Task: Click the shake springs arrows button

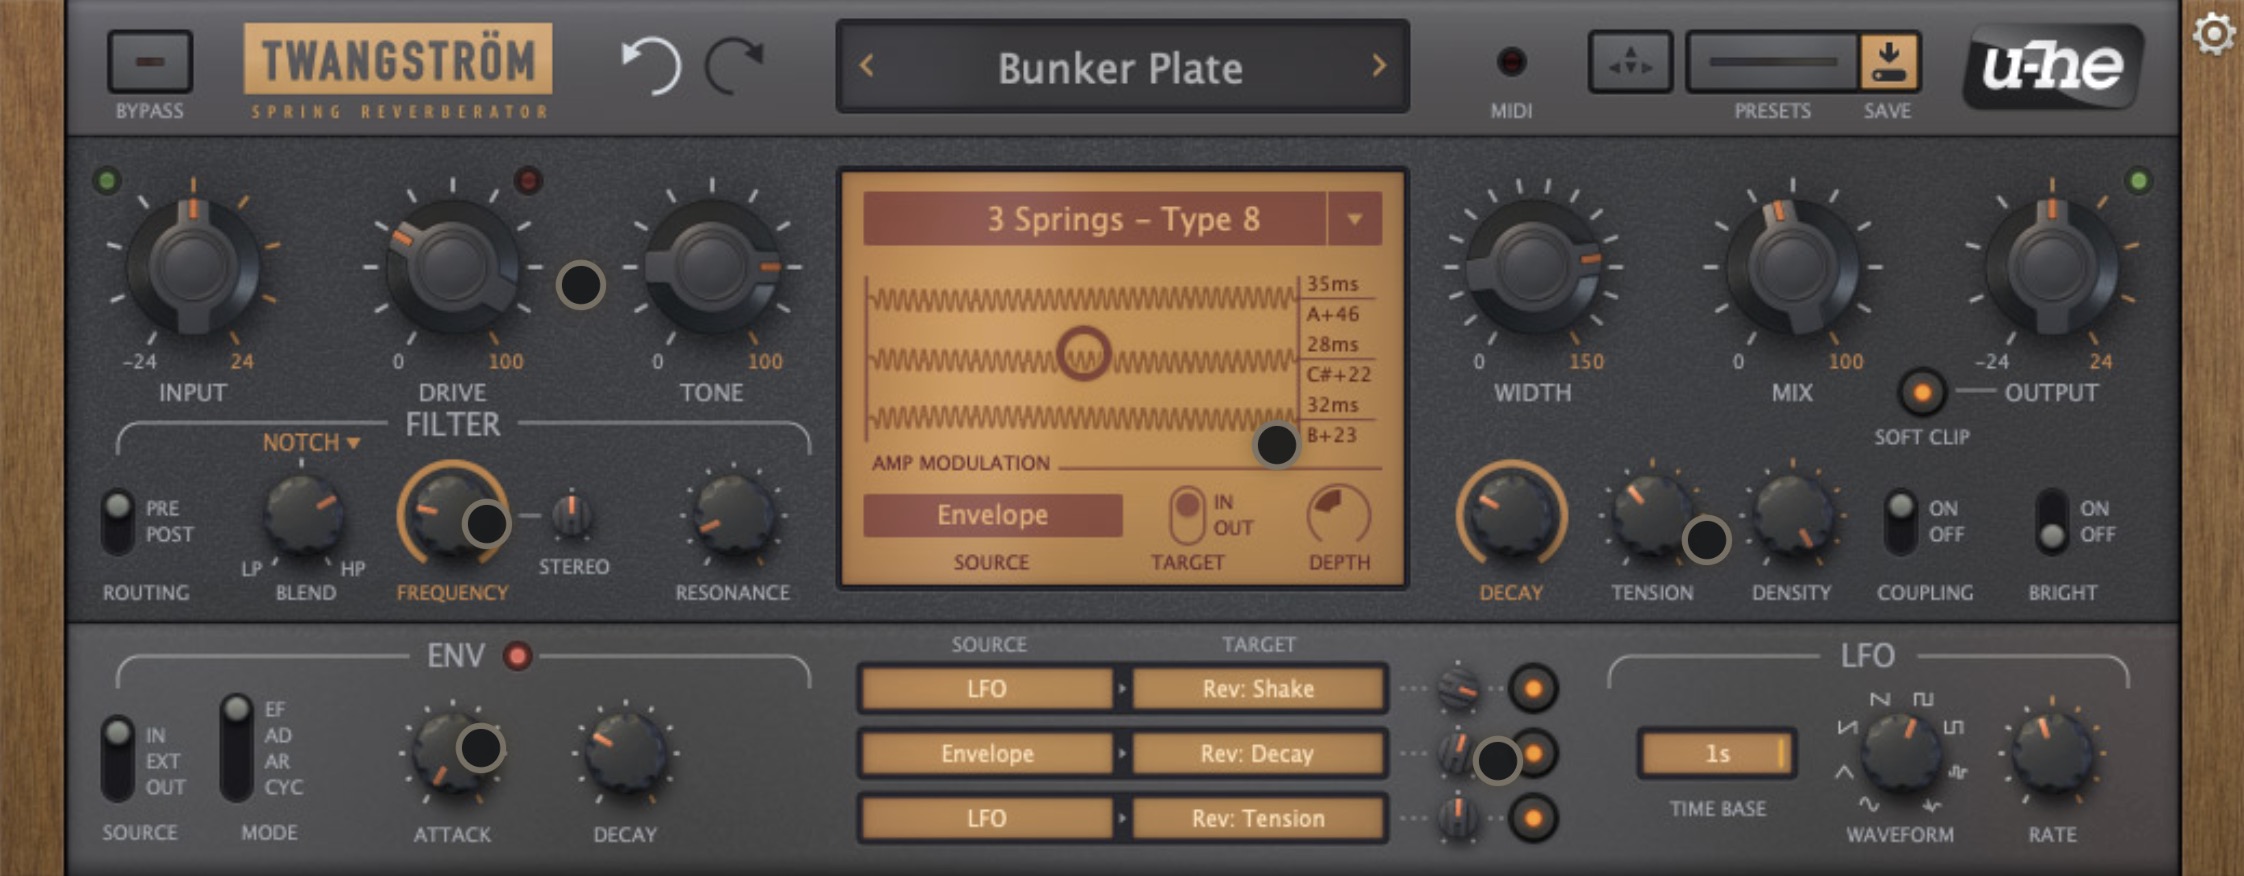Action: coord(1630,63)
